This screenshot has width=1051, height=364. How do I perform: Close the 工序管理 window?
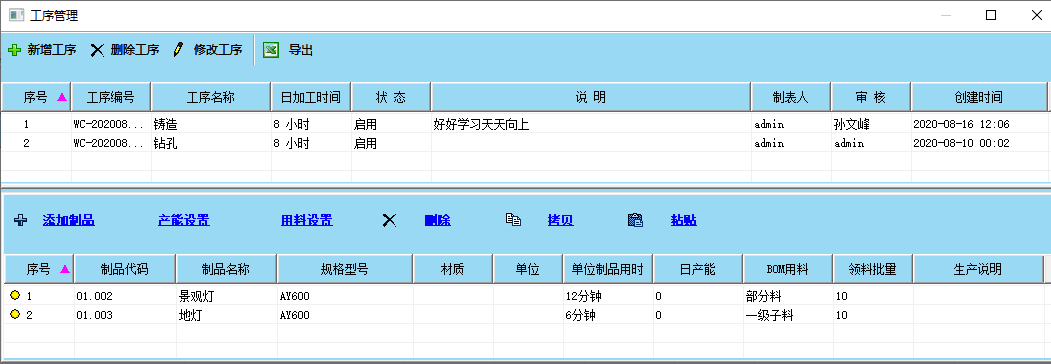(1036, 15)
